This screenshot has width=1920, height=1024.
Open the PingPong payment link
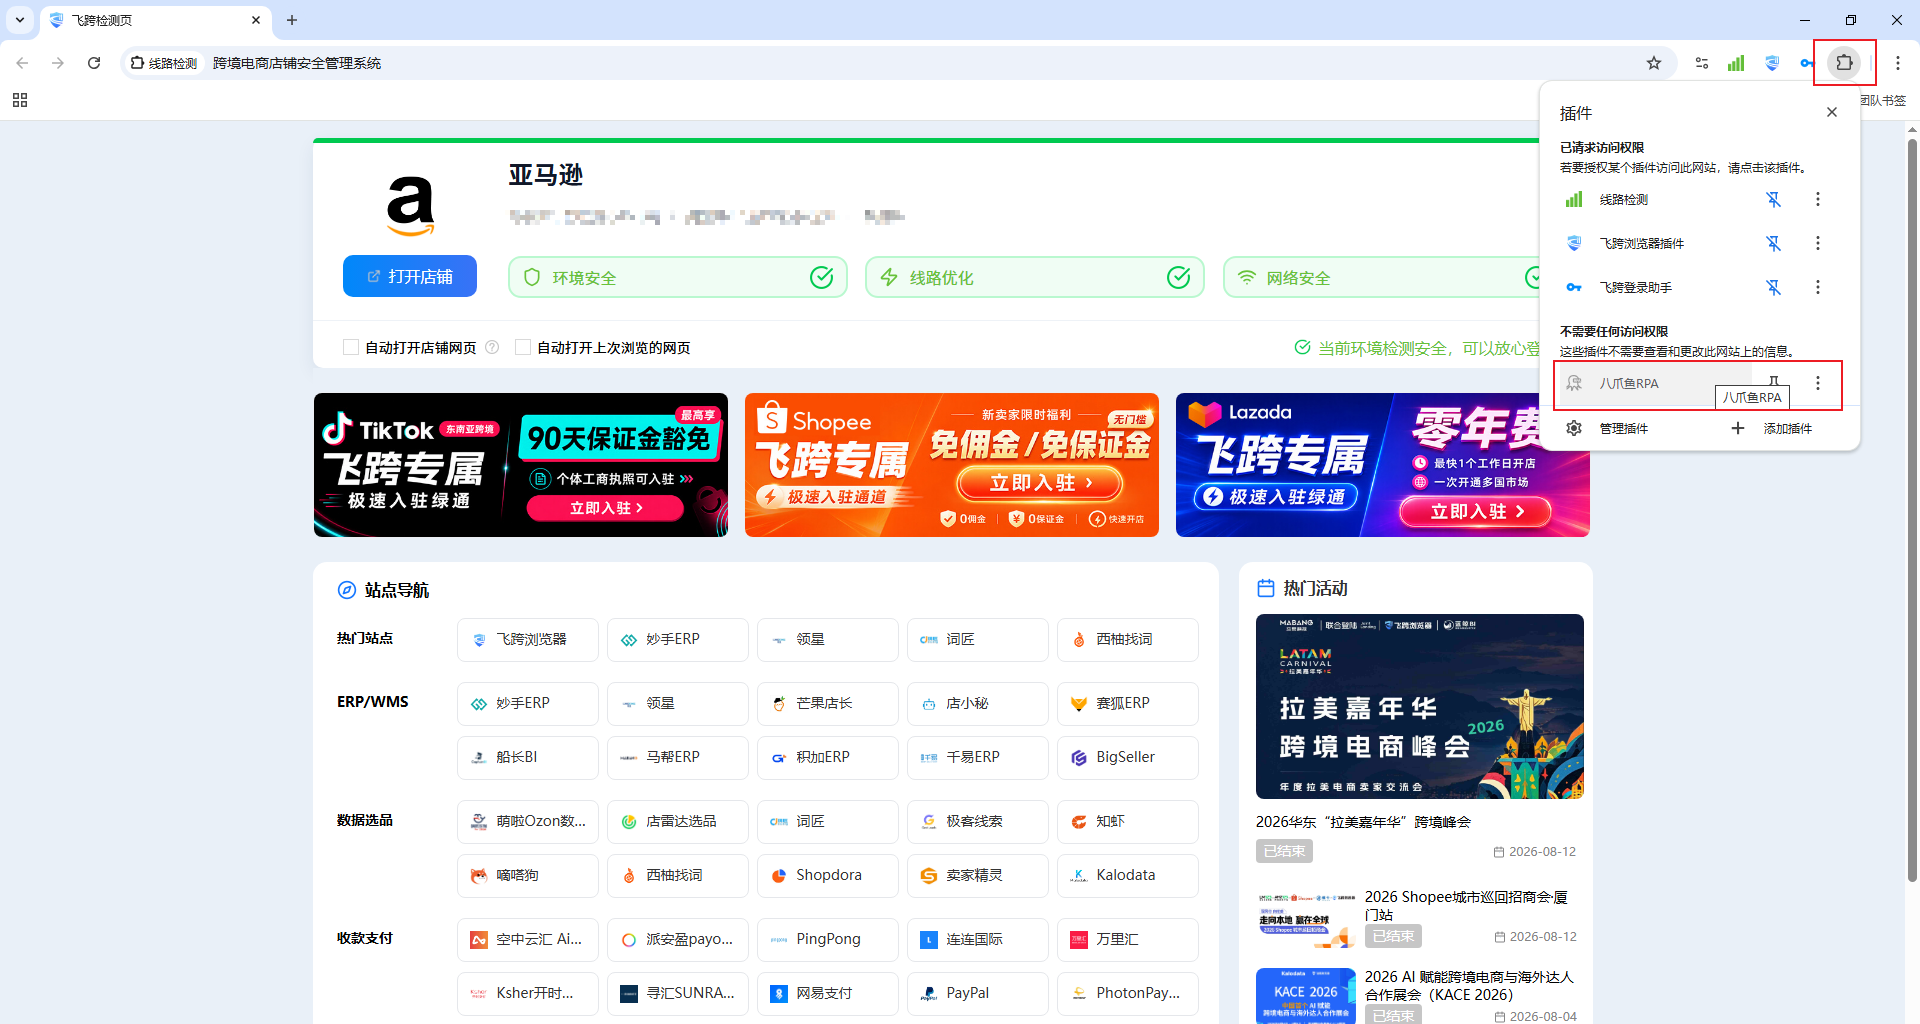[828, 940]
